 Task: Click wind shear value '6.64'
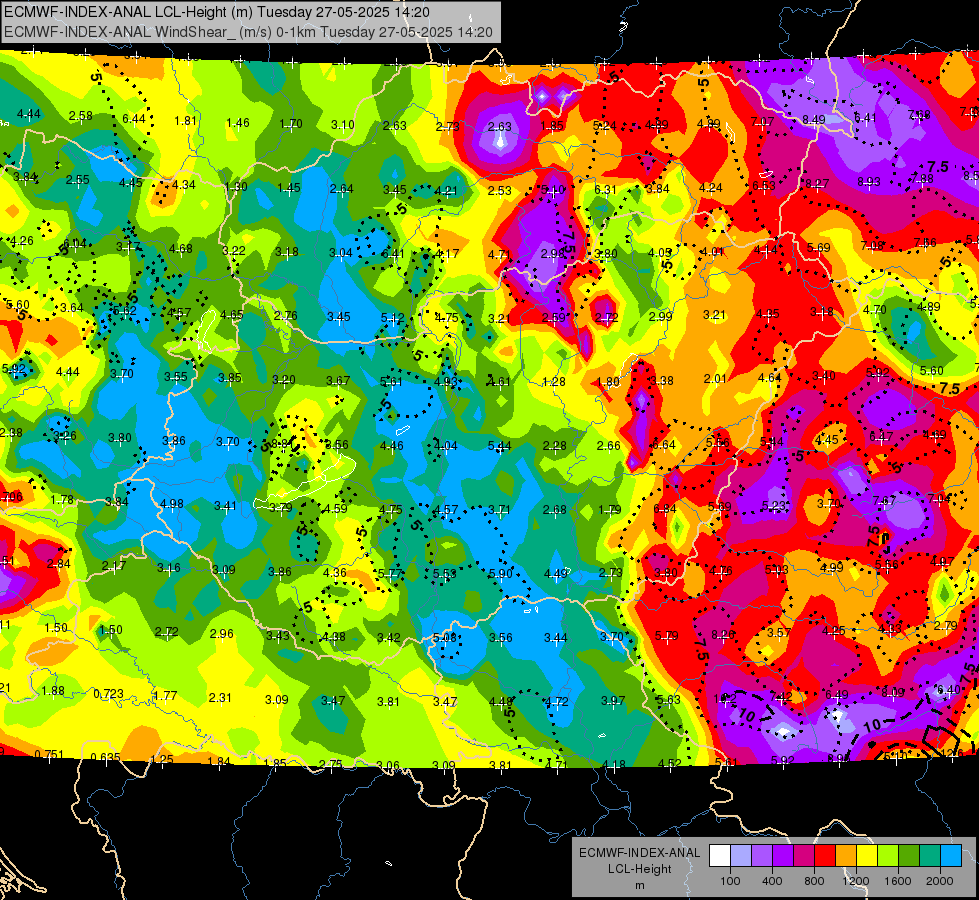tap(663, 444)
